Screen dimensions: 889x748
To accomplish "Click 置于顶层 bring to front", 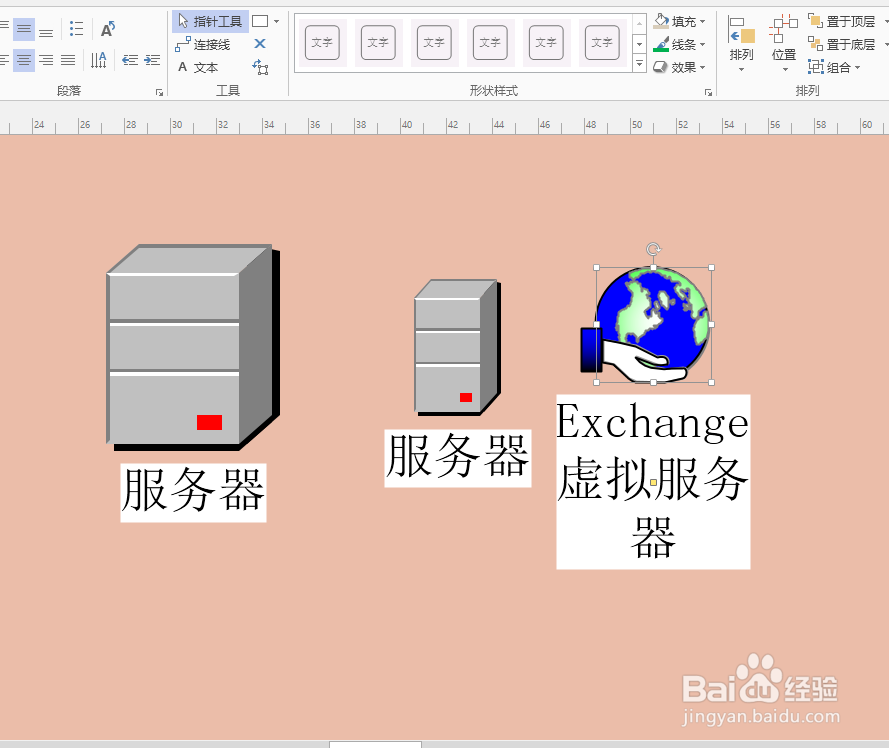I will click(x=843, y=22).
